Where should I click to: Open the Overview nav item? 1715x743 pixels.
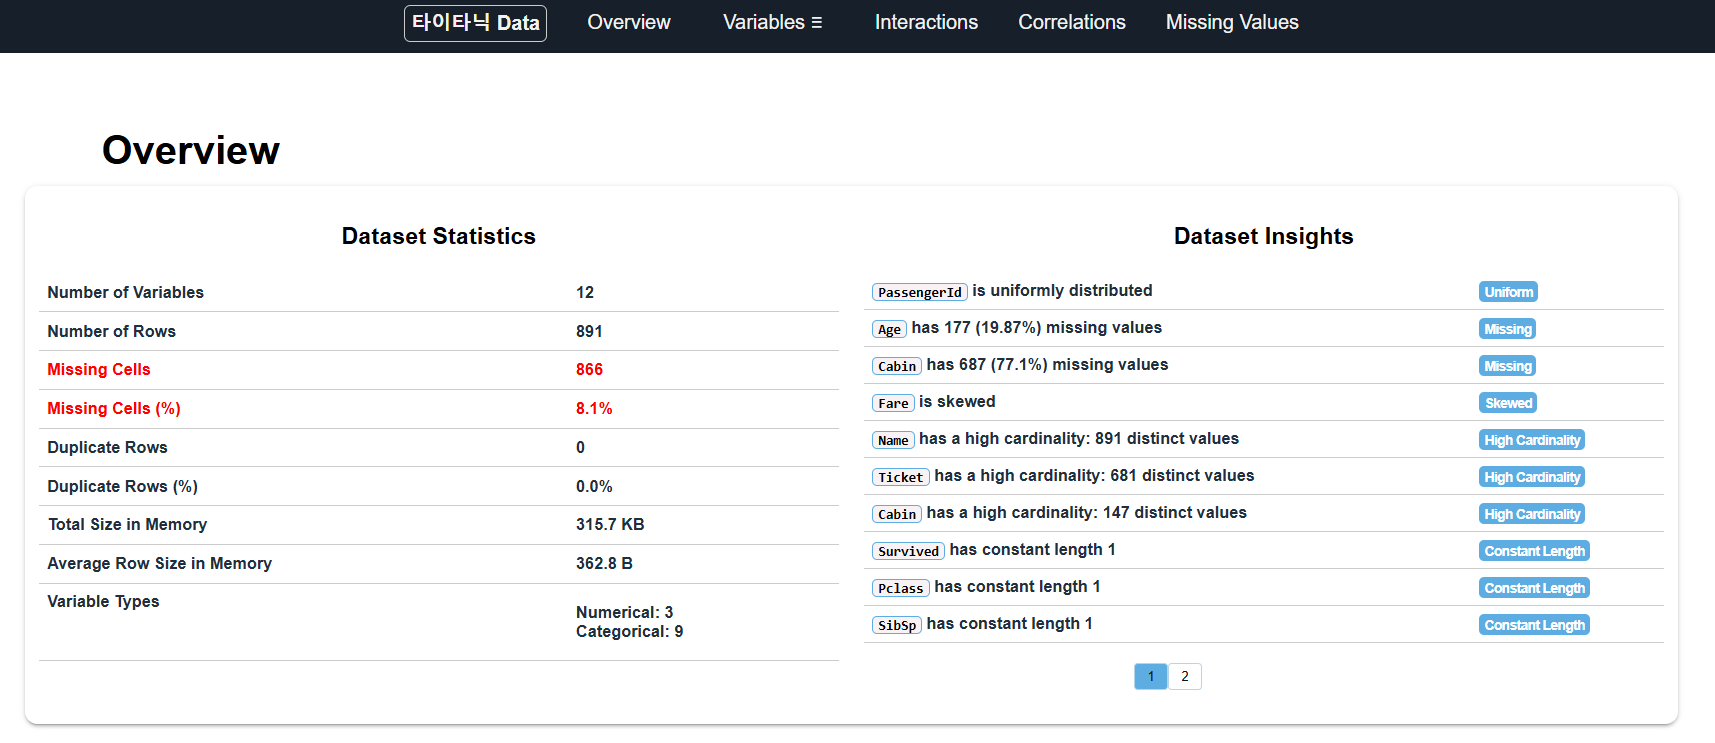[x=628, y=22]
